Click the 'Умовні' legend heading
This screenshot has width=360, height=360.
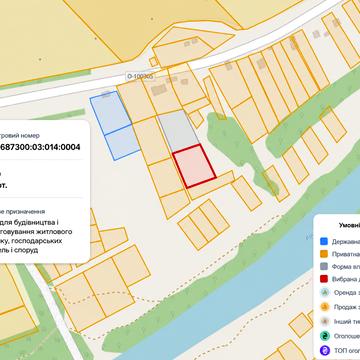coord(349,225)
